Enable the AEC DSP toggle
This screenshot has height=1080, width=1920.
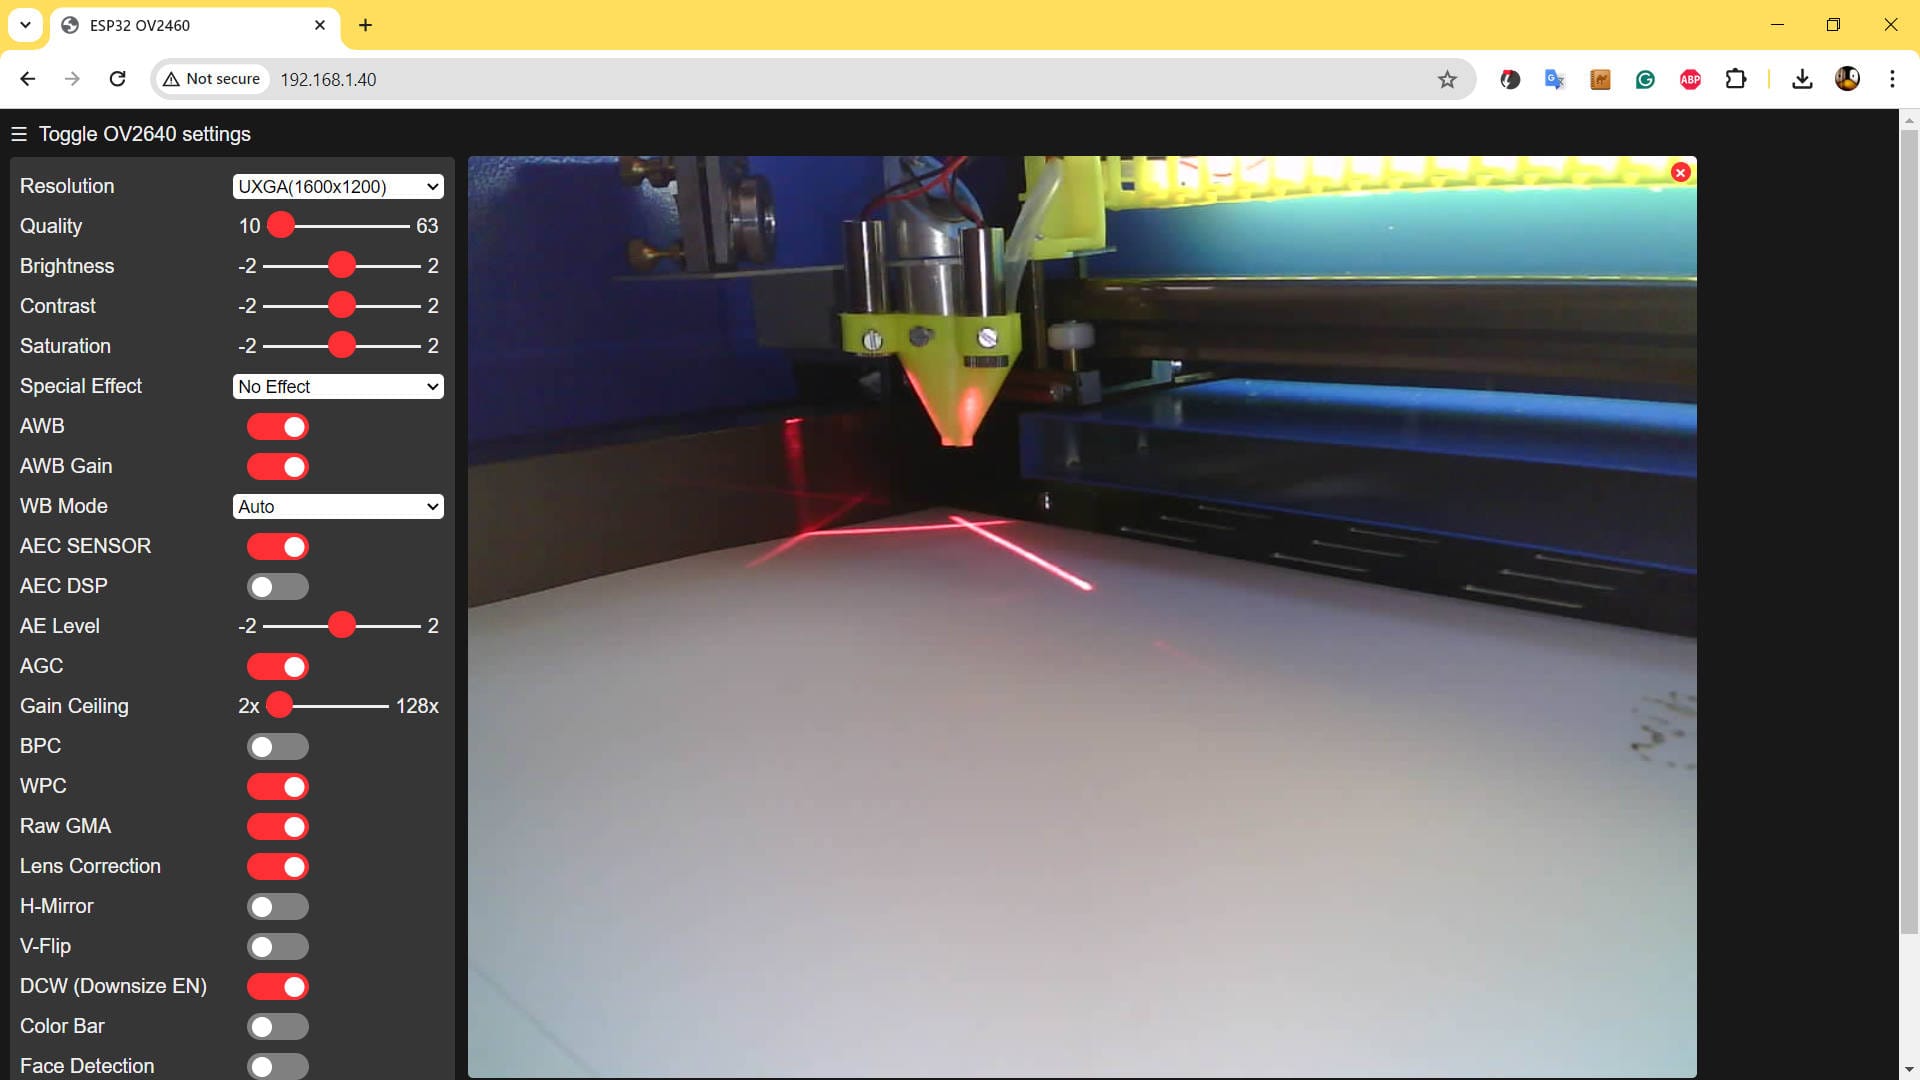coord(278,586)
